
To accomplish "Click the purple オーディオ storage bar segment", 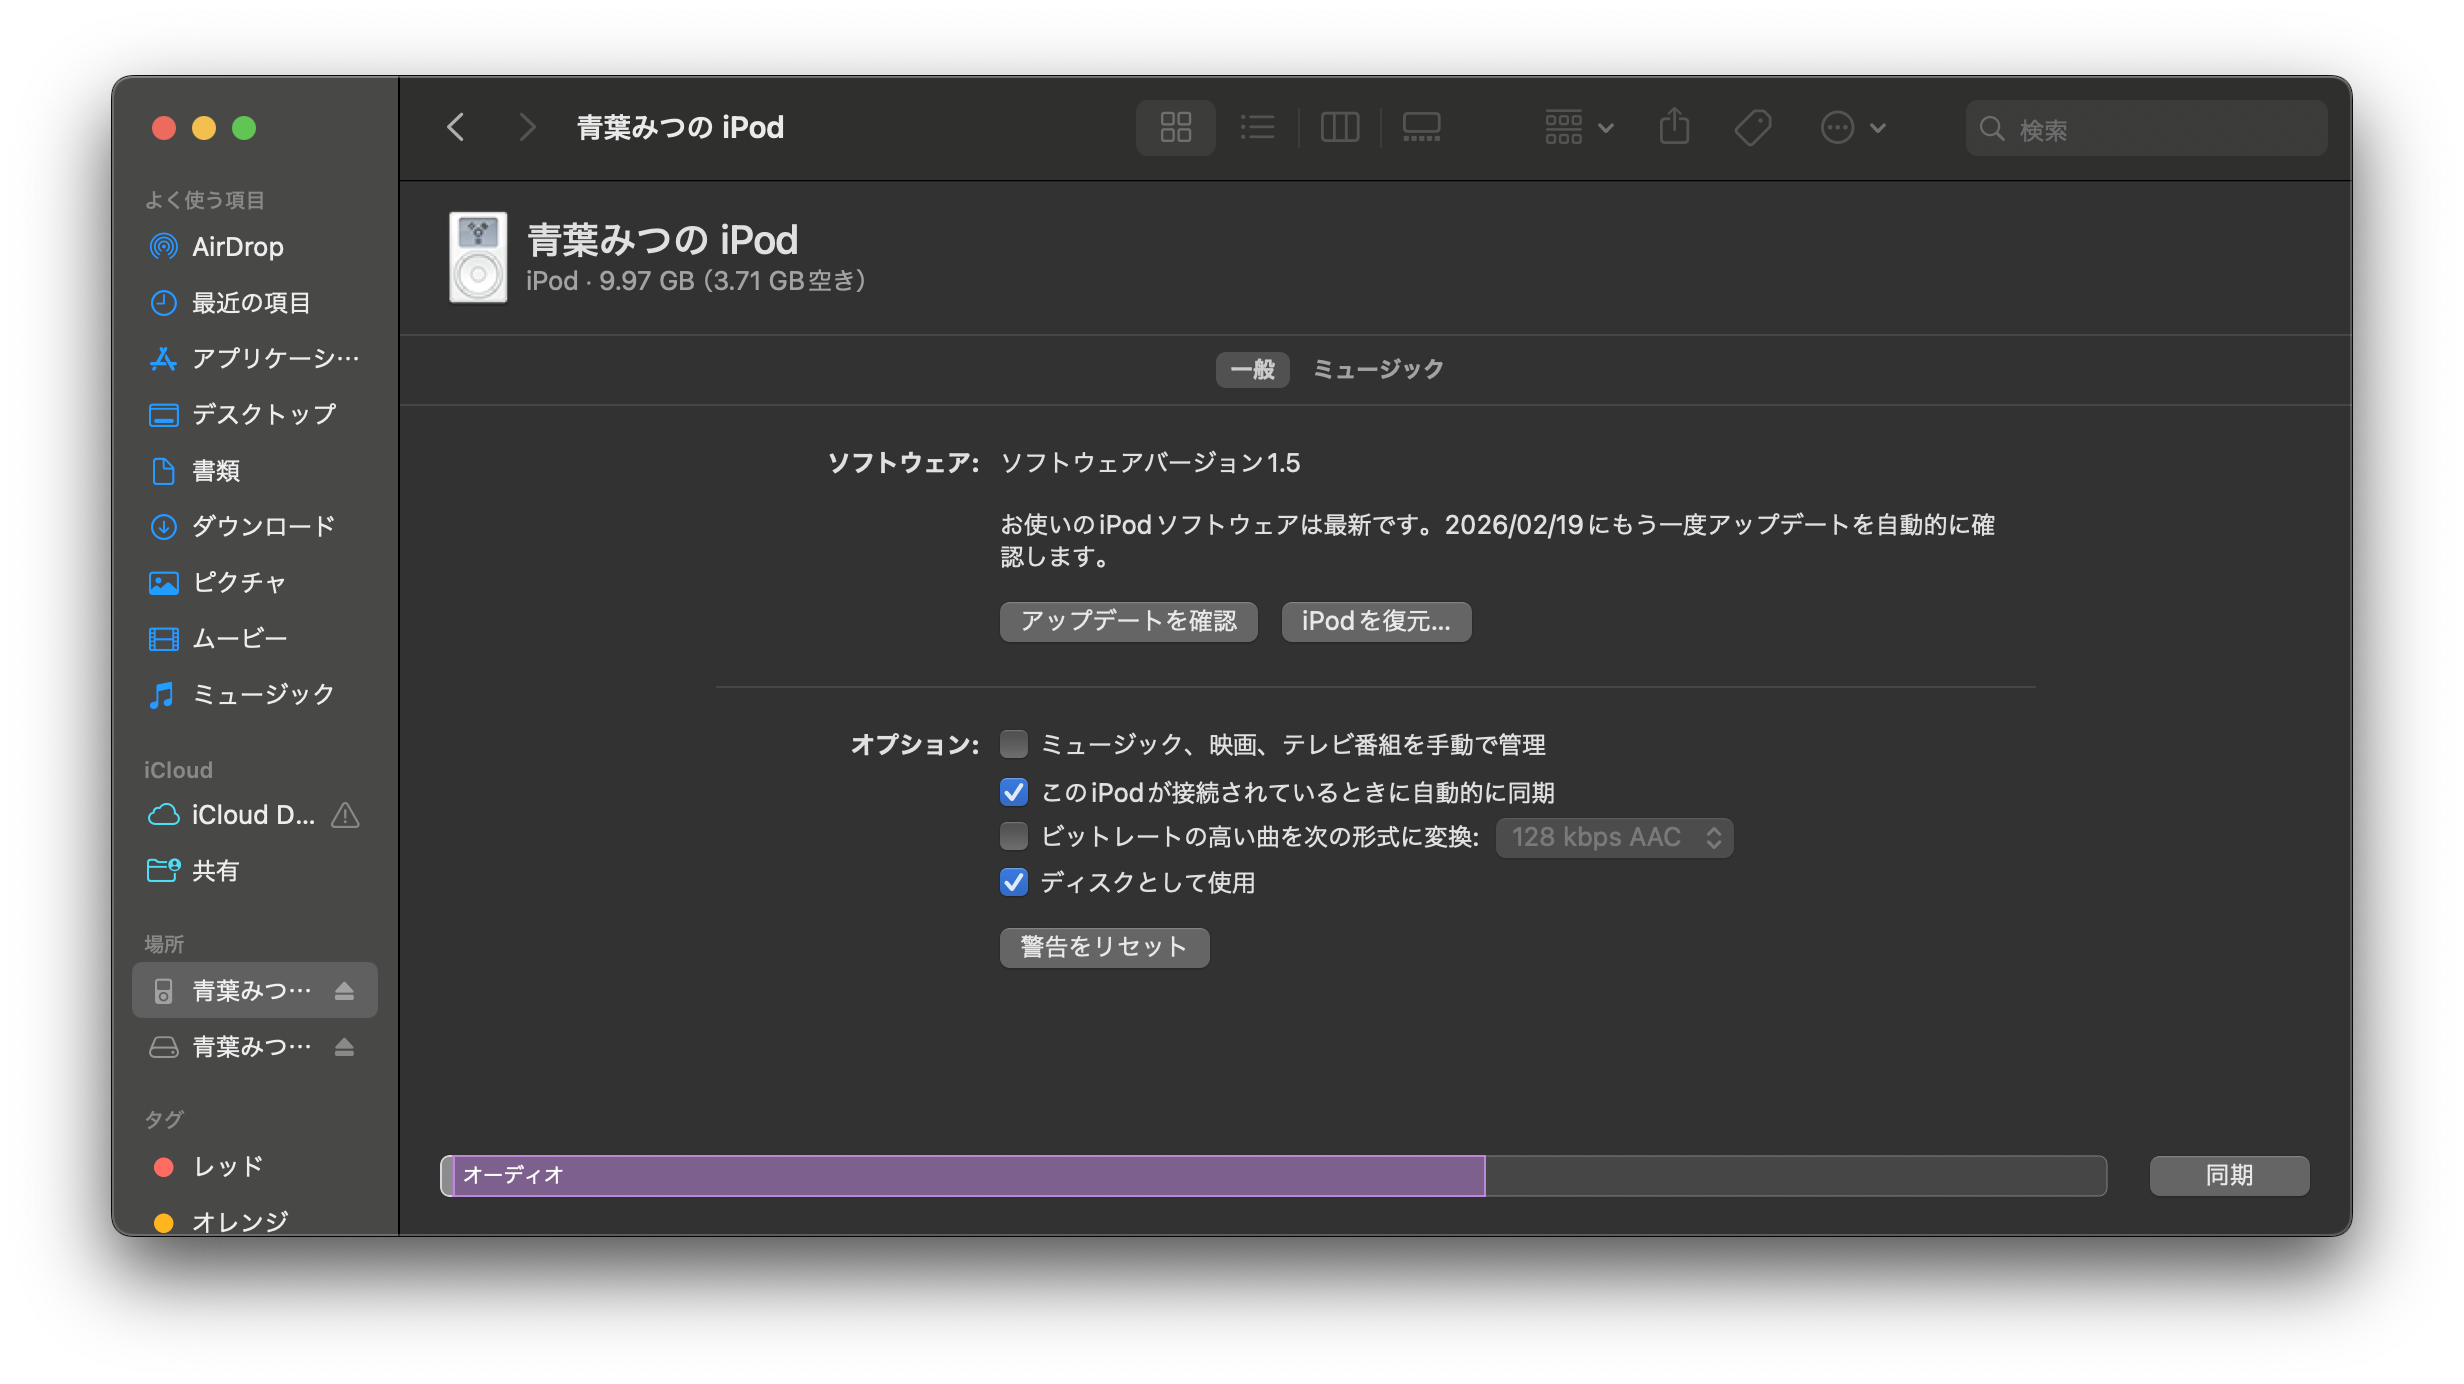I will tap(968, 1176).
